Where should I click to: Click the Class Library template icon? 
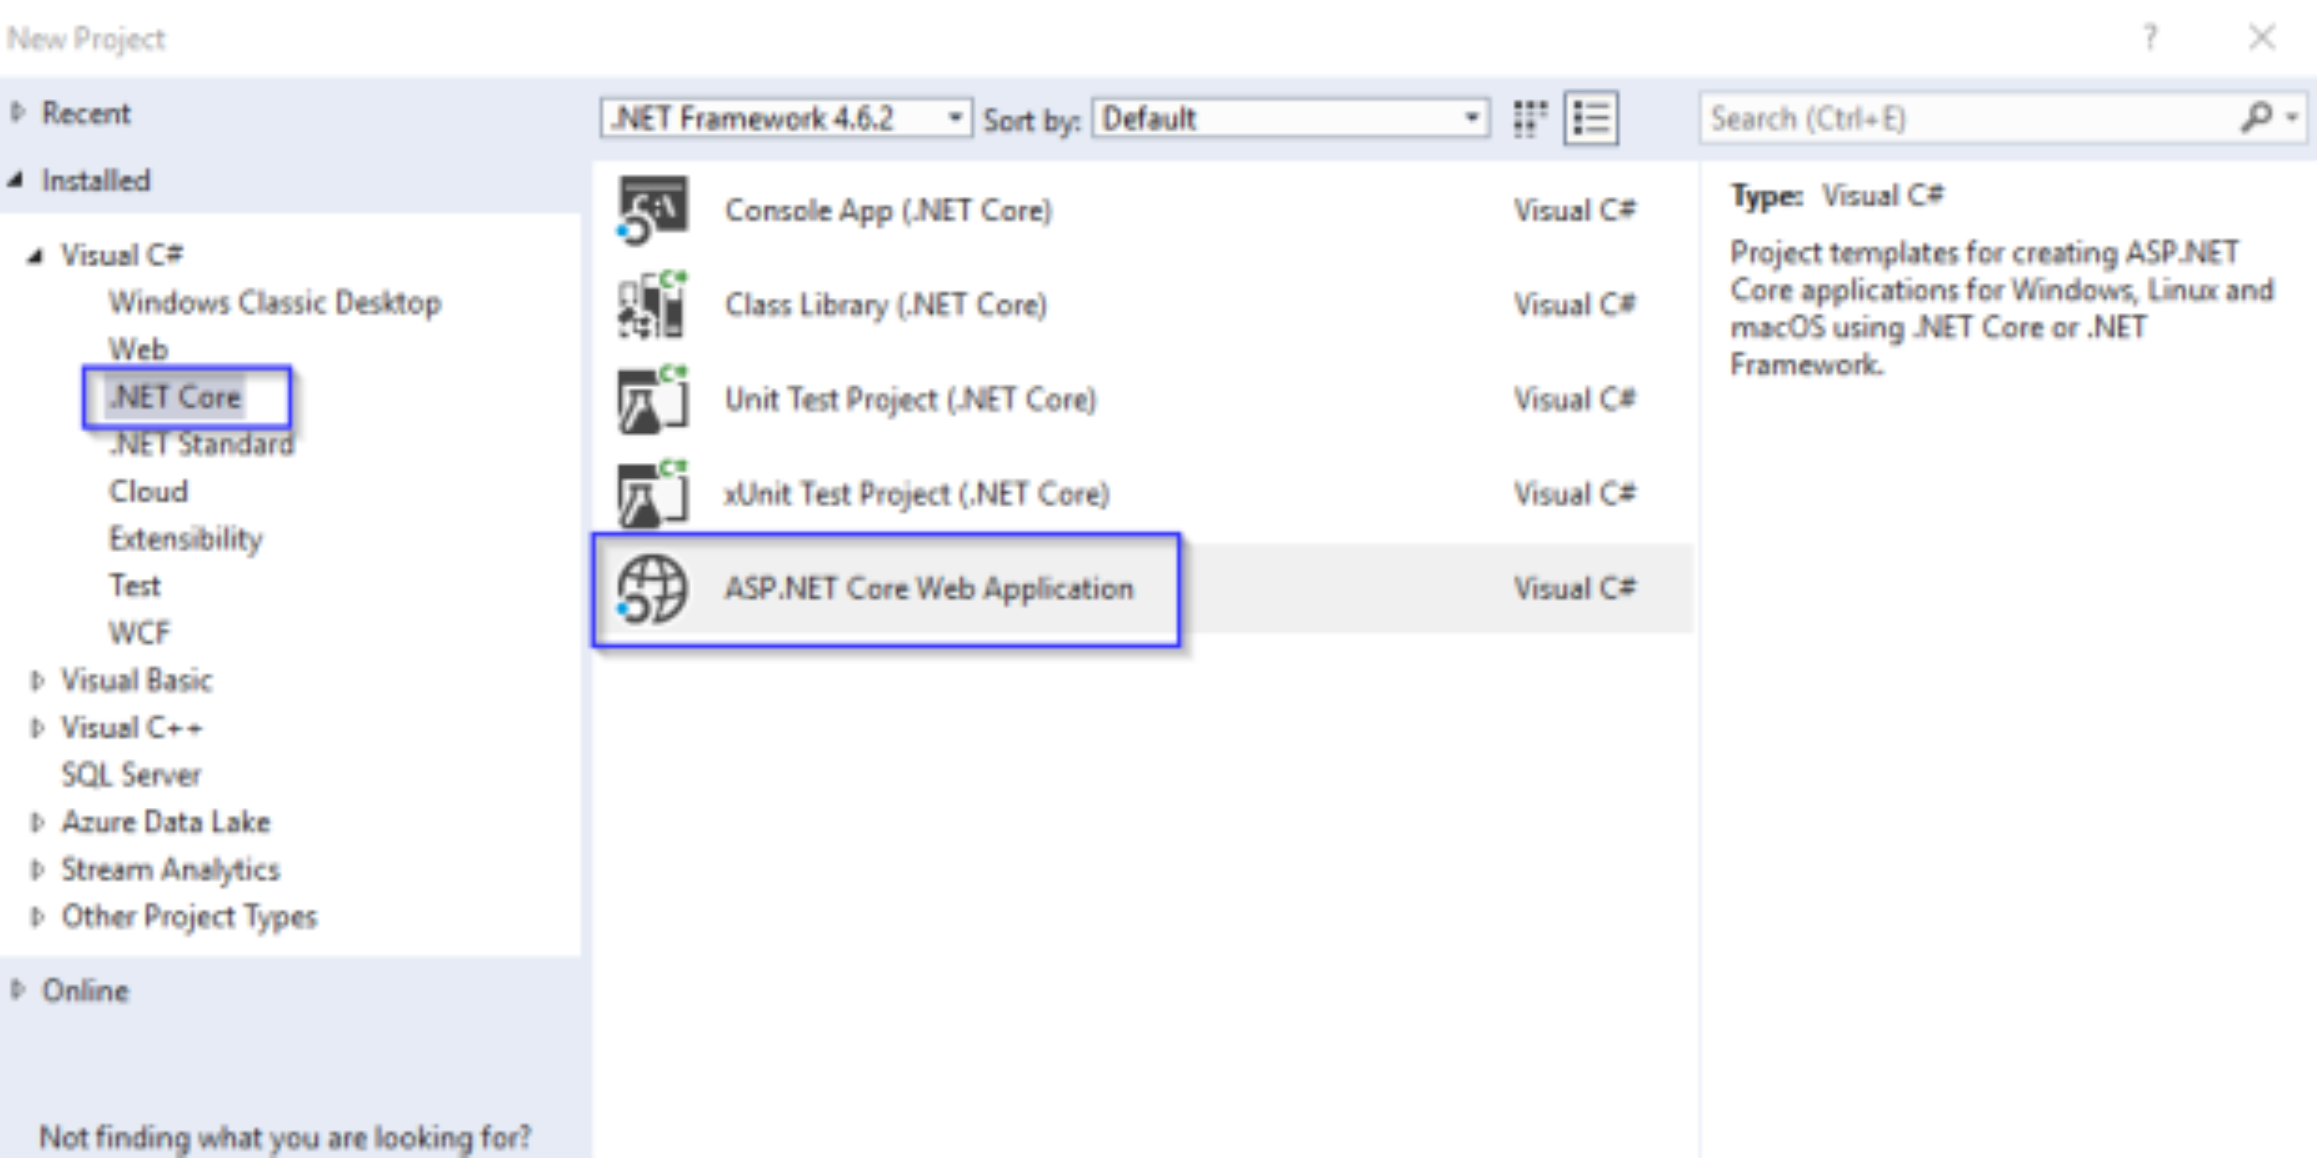(x=652, y=304)
